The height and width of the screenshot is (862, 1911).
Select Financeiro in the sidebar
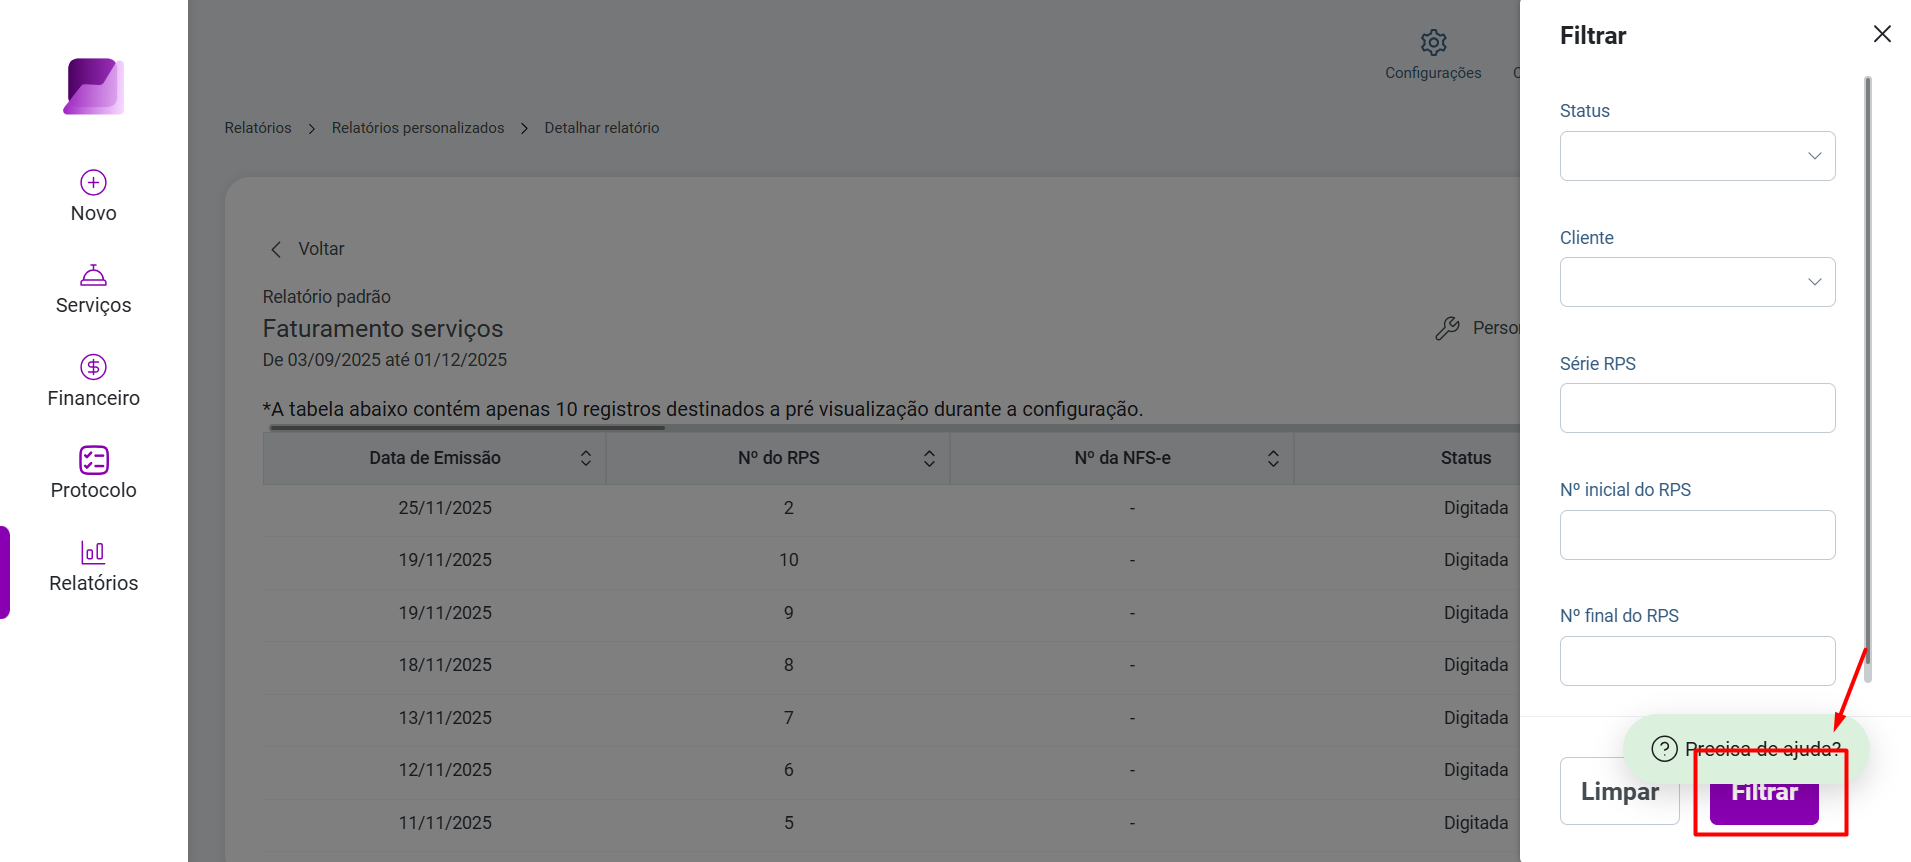point(94,398)
